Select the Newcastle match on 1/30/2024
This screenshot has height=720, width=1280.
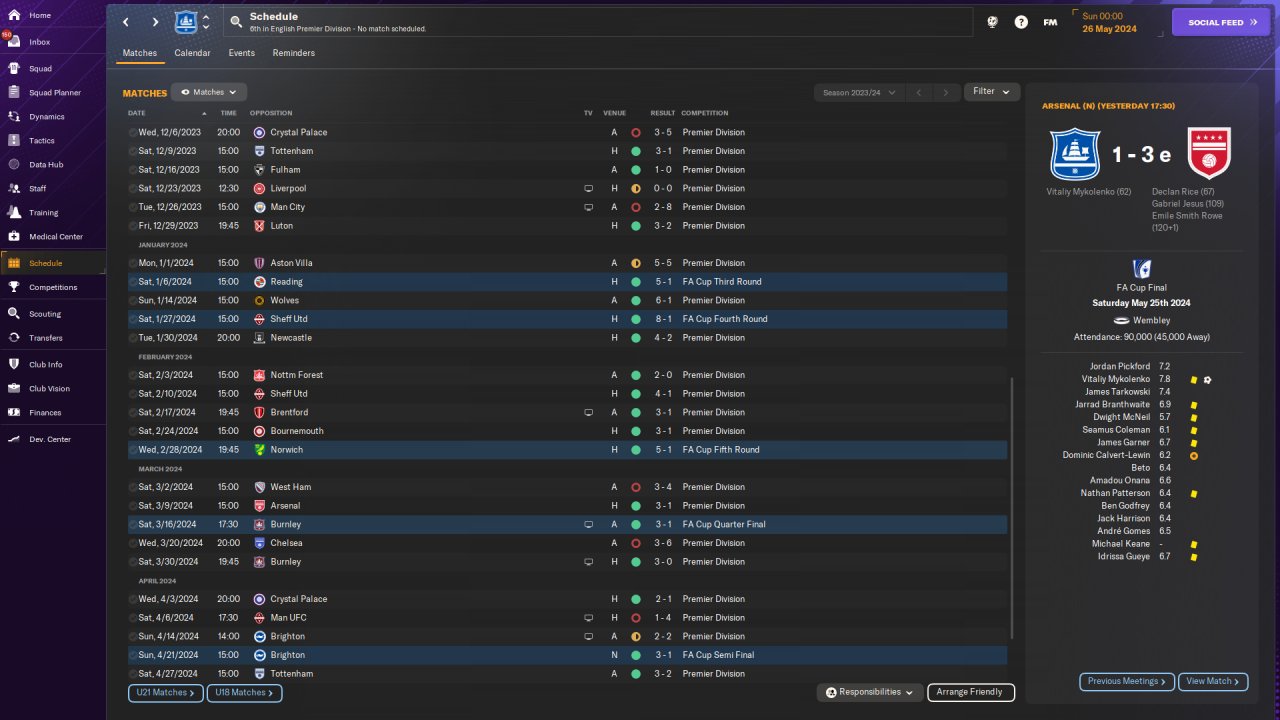[567, 338]
